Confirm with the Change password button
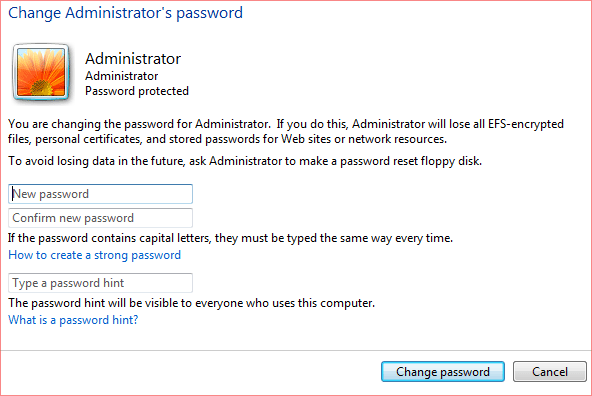Viewport: 592px width, 396px height. (x=443, y=372)
